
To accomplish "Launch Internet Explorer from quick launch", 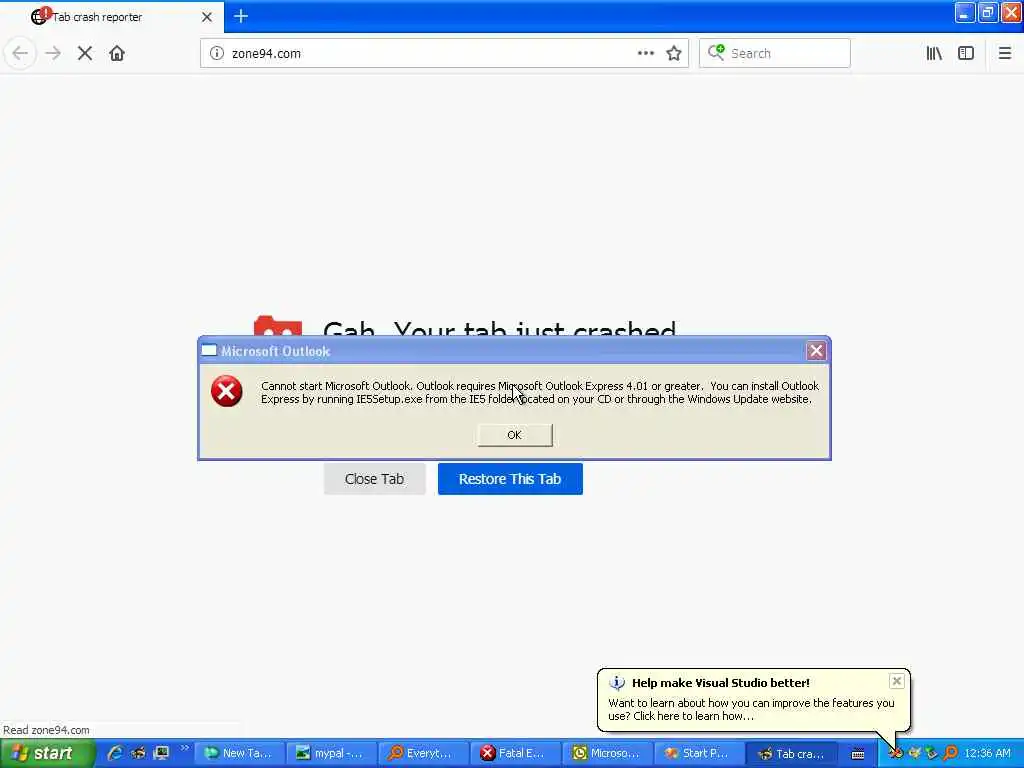I will (x=115, y=753).
